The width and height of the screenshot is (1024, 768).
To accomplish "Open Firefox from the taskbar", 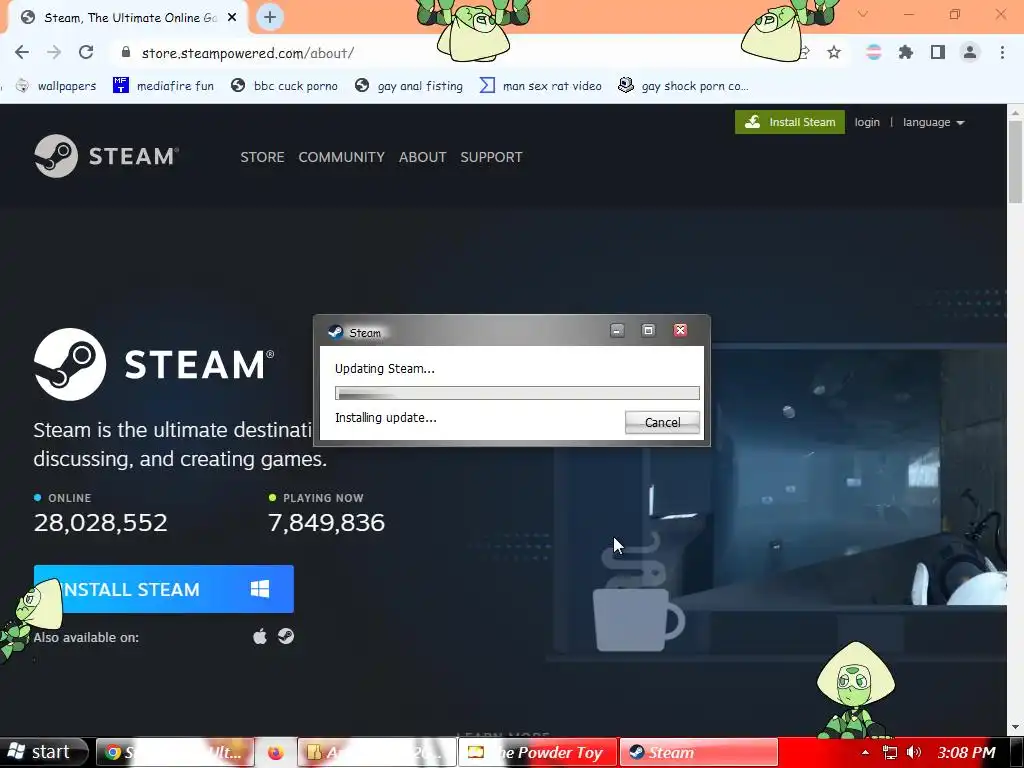I will tap(275, 752).
